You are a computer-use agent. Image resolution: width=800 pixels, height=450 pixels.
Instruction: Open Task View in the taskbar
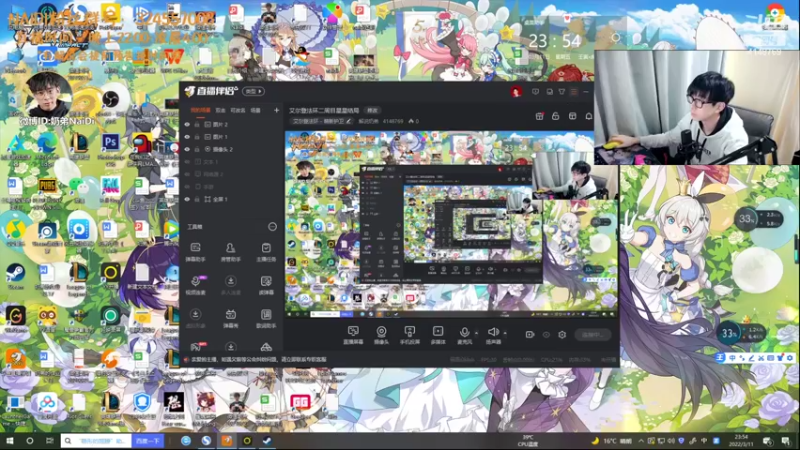click(x=49, y=440)
